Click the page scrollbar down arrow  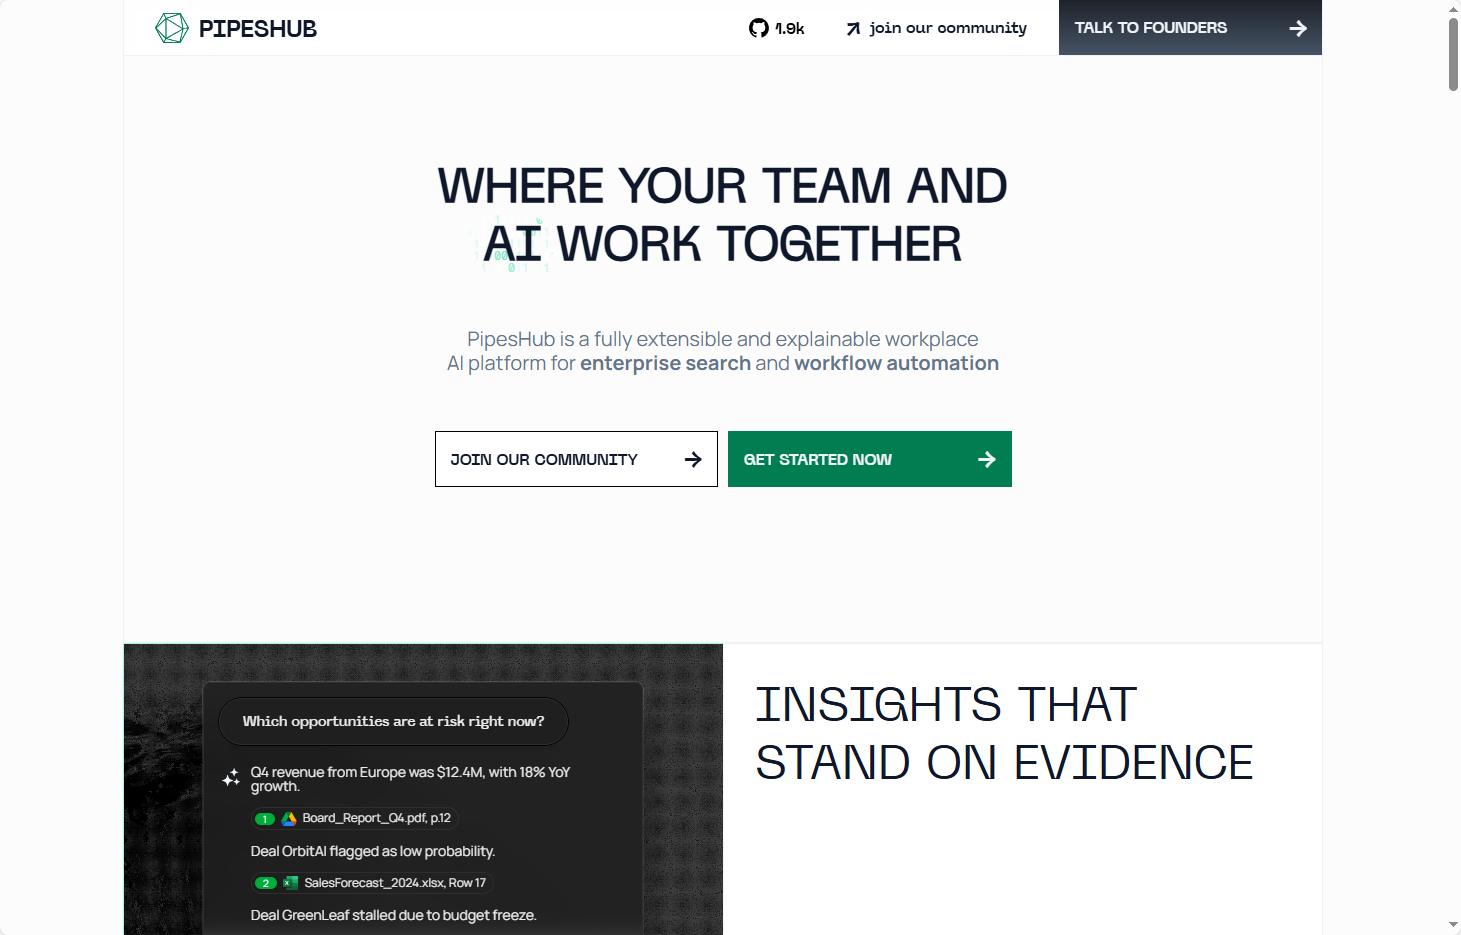pyautogui.click(x=1453, y=925)
